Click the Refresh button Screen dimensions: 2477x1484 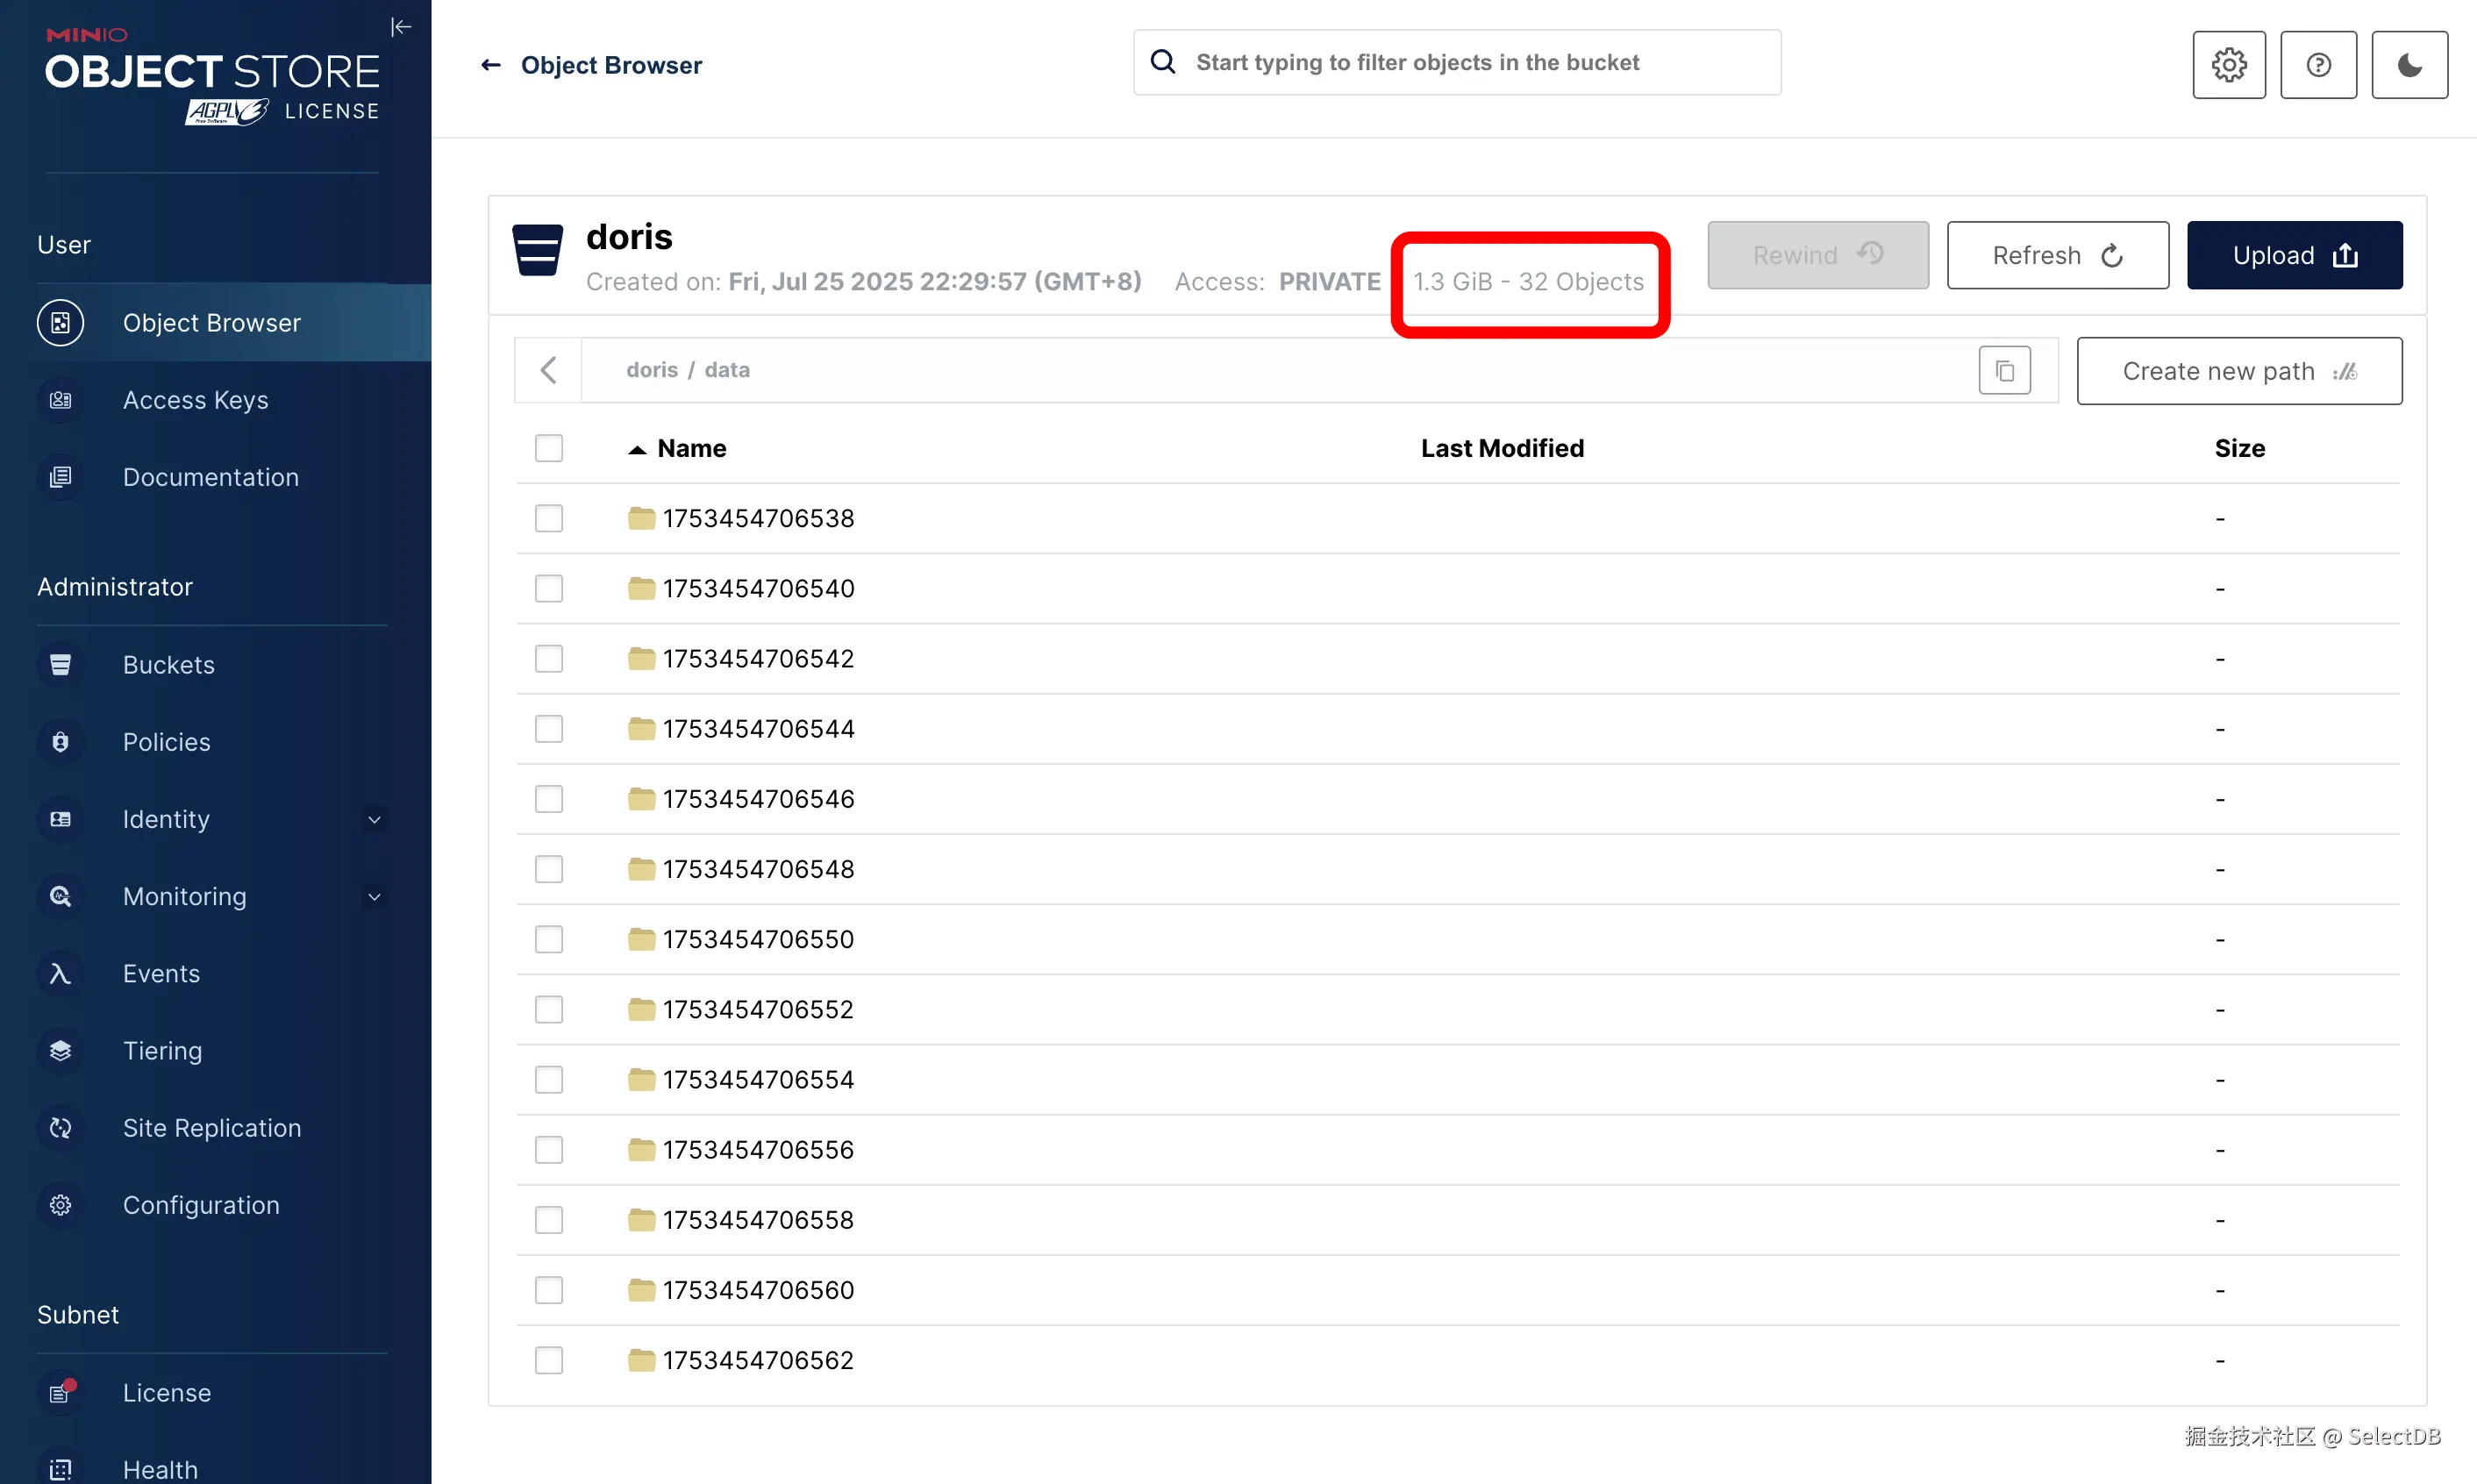click(x=2056, y=255)
